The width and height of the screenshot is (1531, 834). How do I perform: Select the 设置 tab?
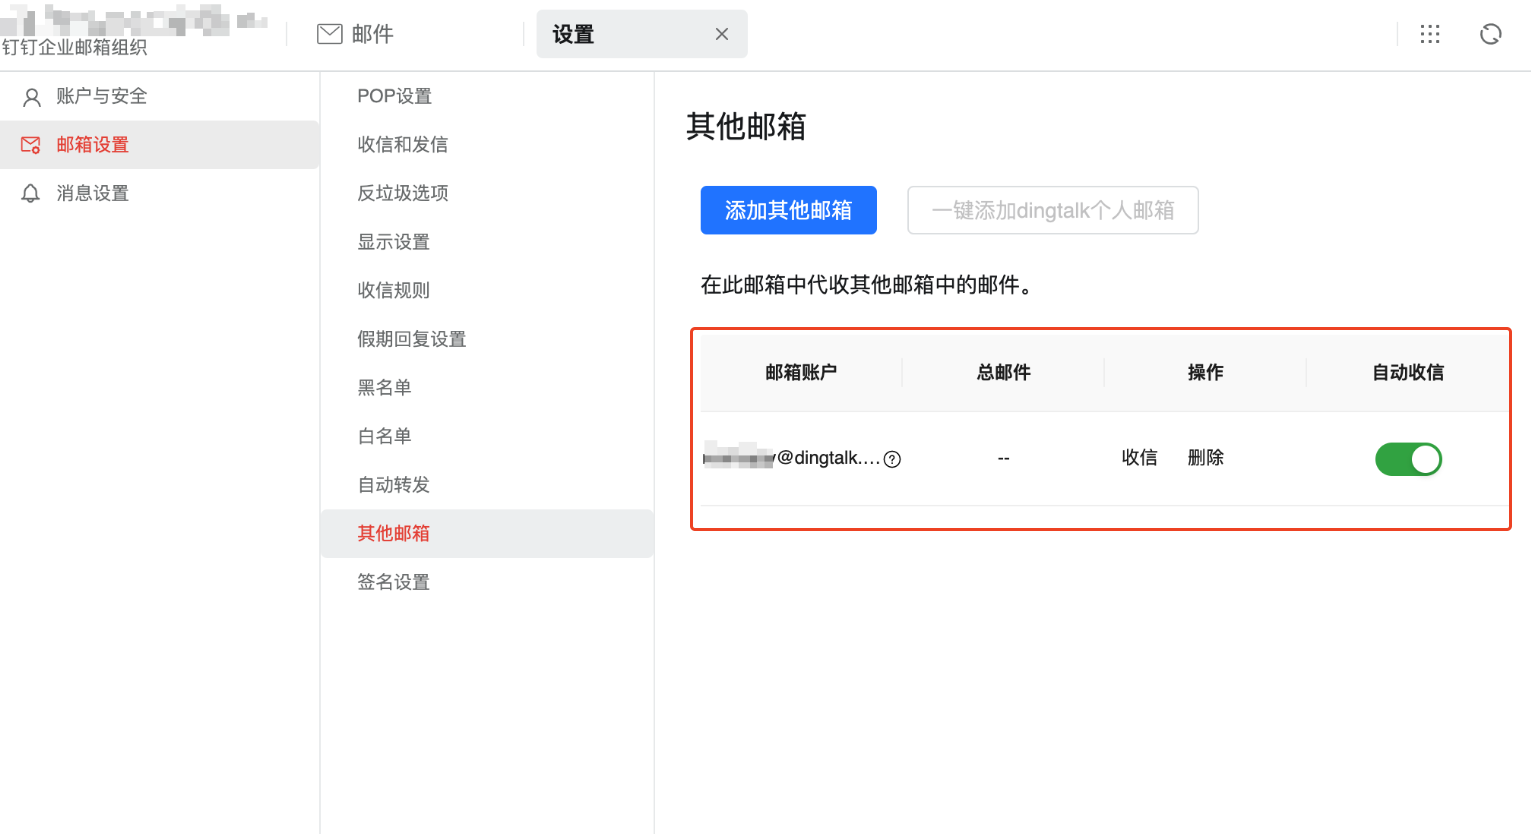coord(642,34)
